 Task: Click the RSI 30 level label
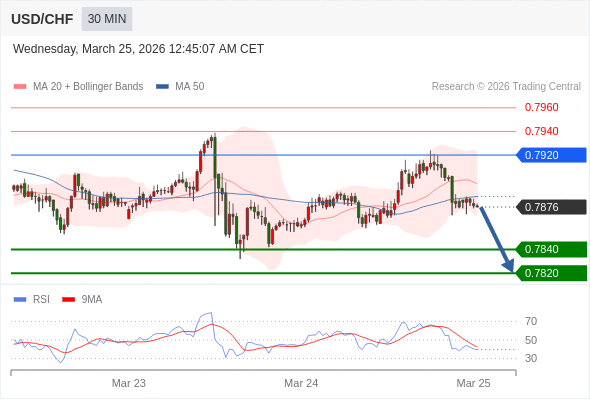531,358
